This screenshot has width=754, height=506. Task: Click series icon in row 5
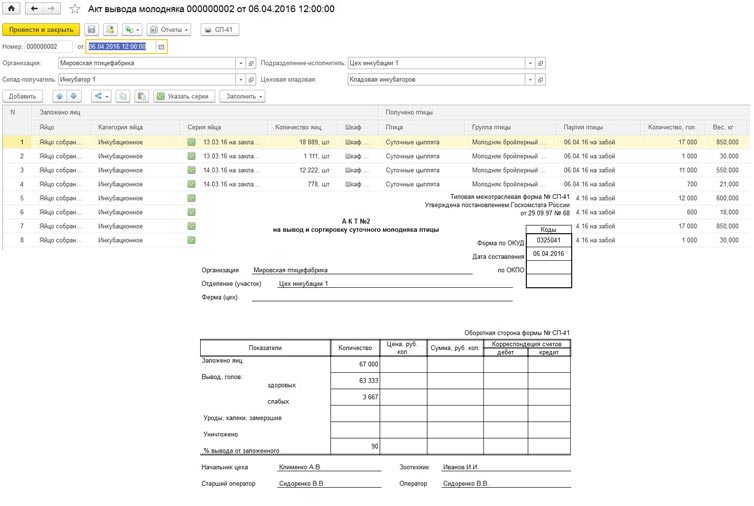point(191,198)
